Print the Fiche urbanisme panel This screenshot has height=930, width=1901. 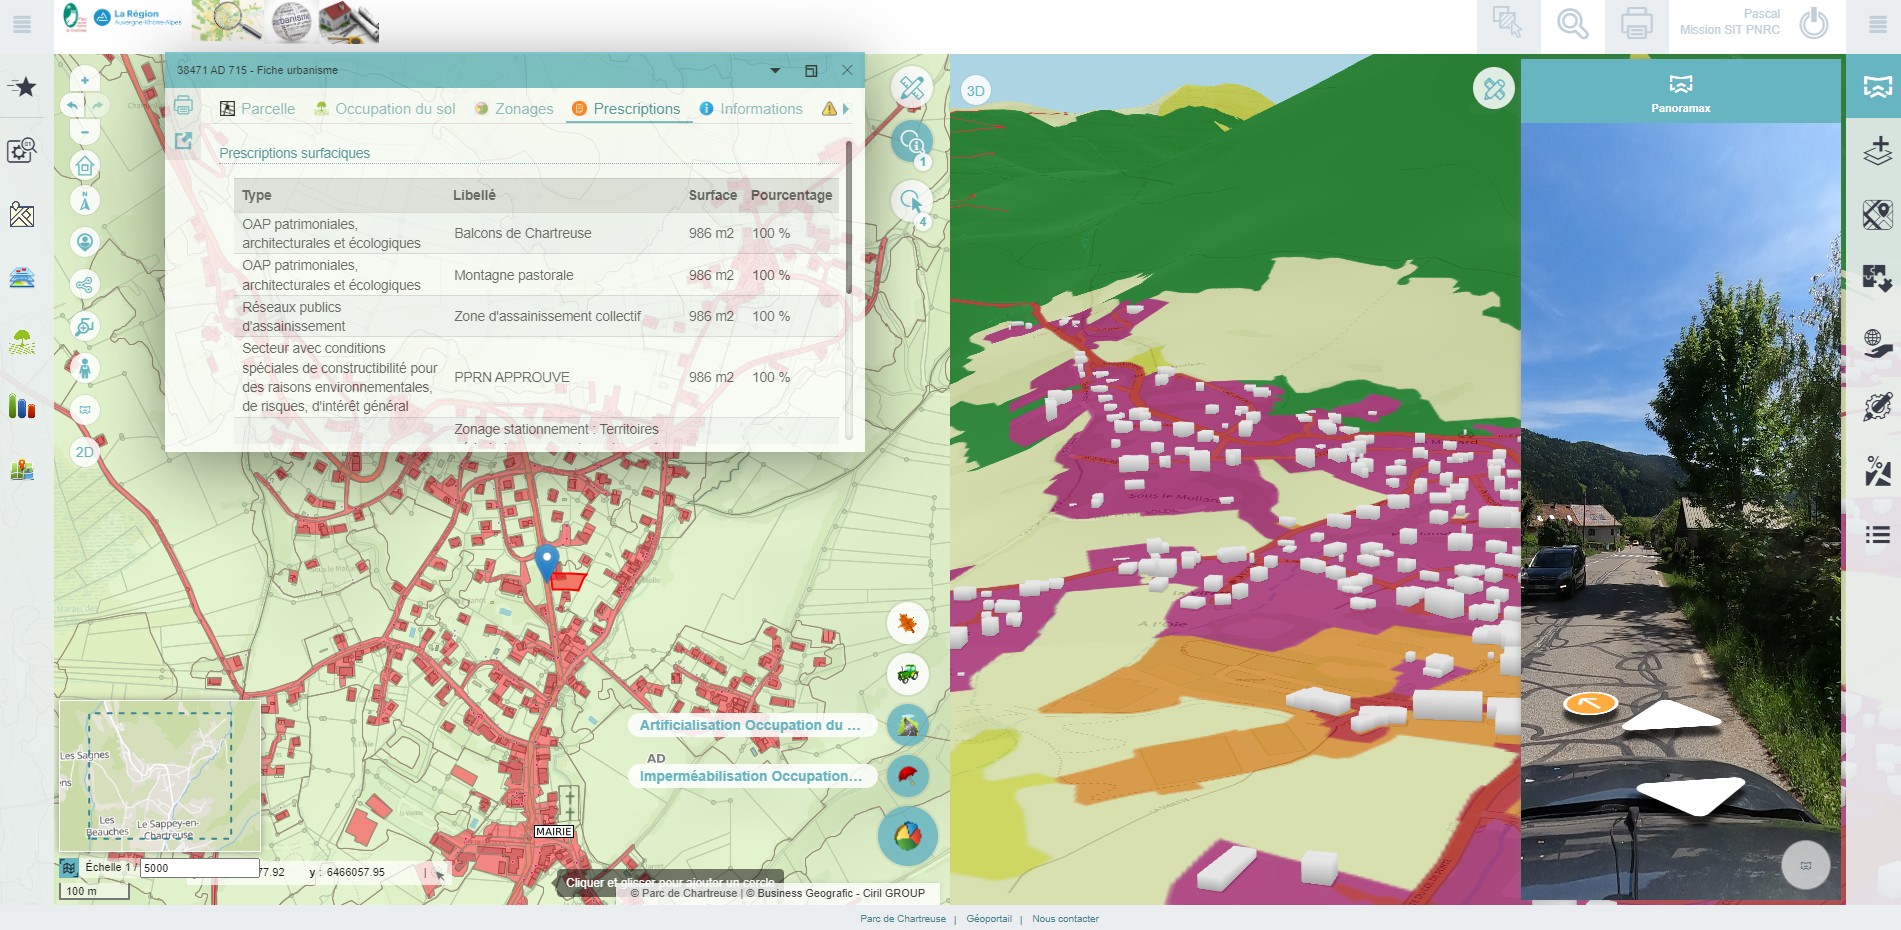pyautogui.click(x=183, y=105)
